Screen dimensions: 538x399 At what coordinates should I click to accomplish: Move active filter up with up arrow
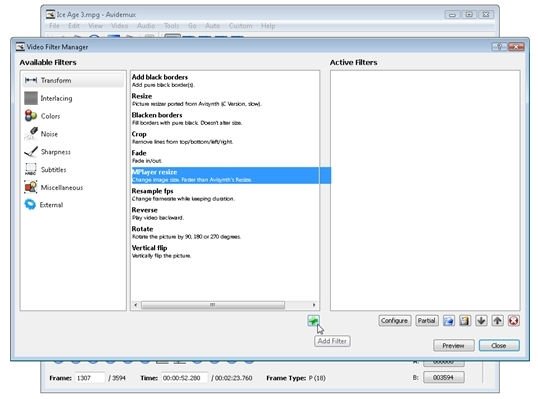tap(498, 321)
